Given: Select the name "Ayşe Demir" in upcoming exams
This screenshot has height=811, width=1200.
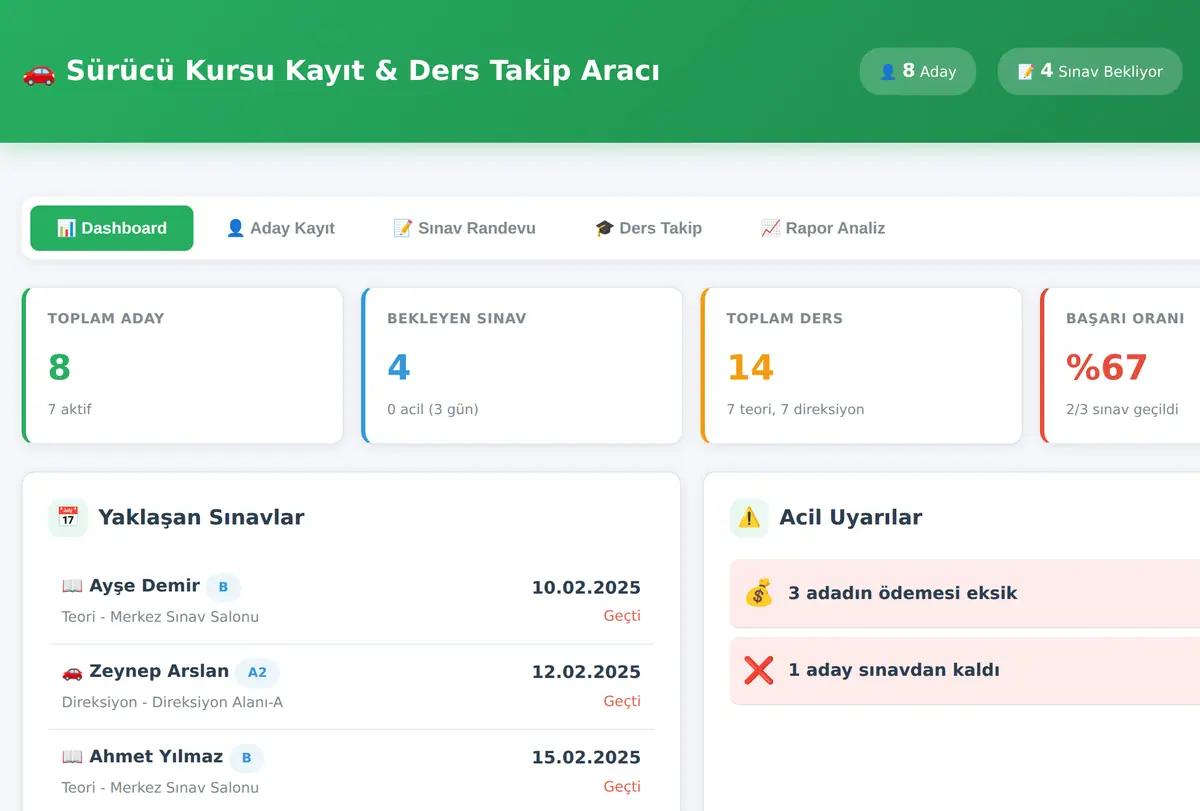Looking at the screenshot, I should (144, 586).
